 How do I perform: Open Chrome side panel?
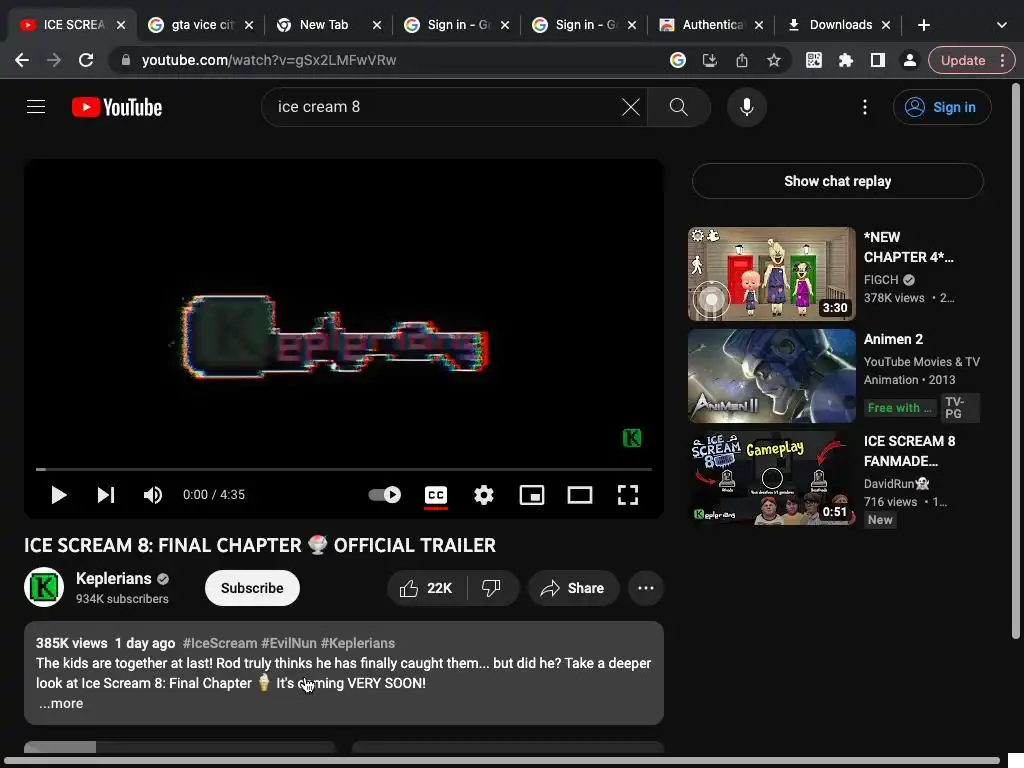click(x=878, y=60)
